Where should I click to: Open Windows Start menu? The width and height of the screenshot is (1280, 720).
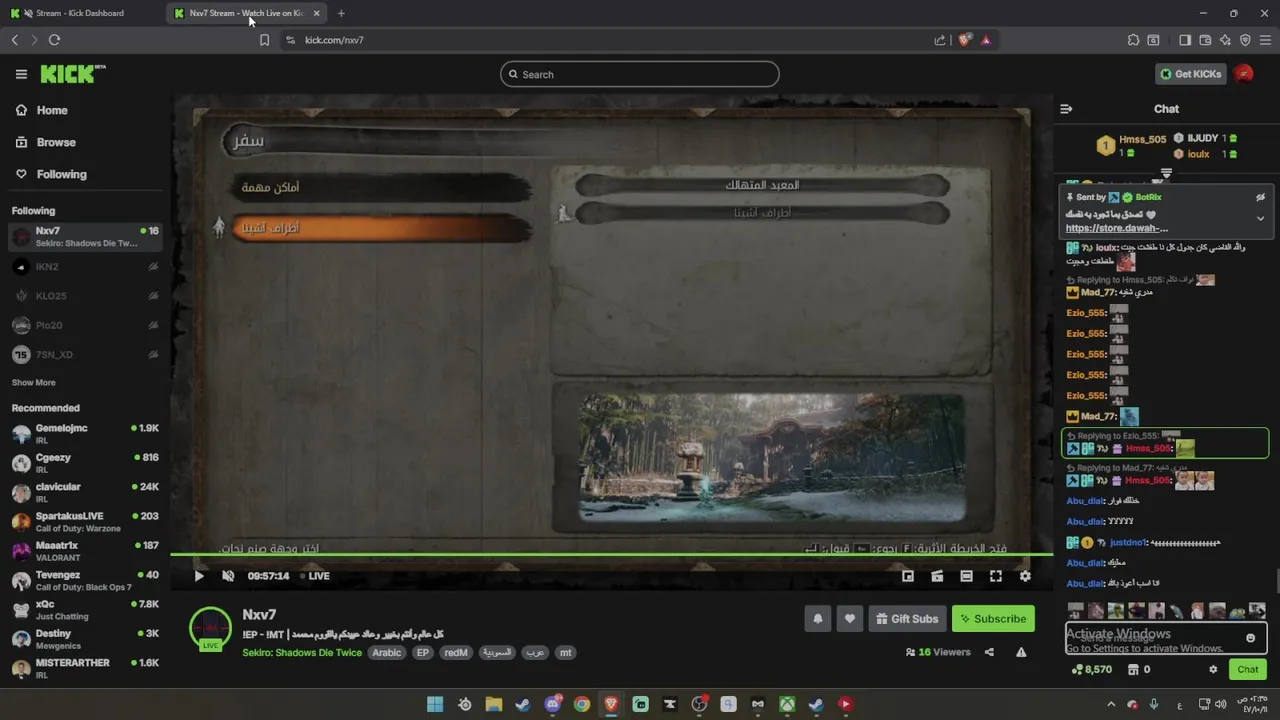coord(435,704)
